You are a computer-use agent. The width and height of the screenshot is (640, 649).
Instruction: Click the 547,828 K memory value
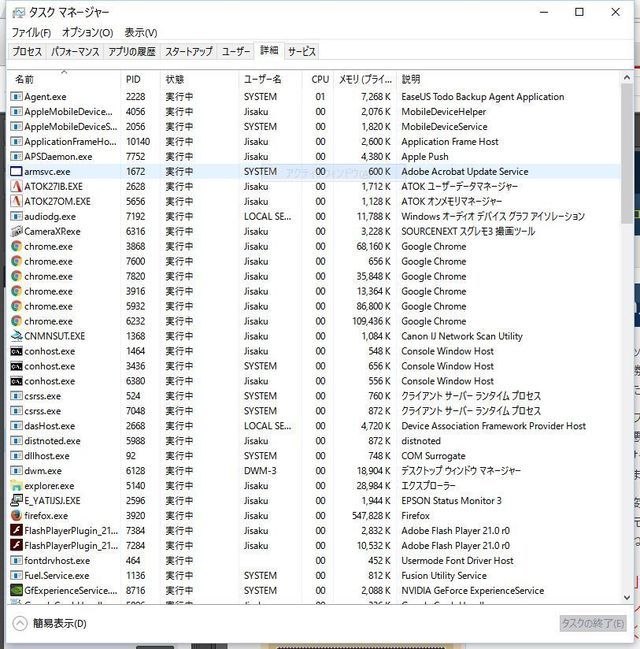(x=371, y=516)
